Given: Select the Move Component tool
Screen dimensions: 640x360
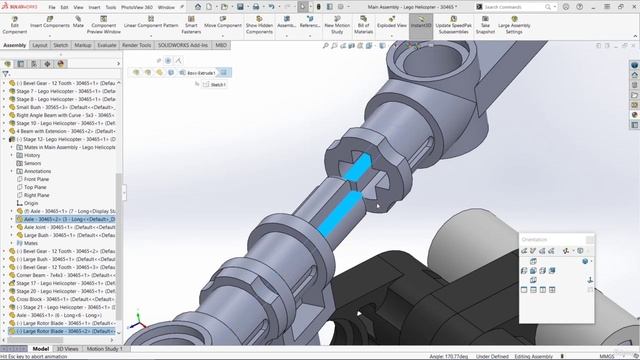Looking at the screenshot, I should click(x=222, y=22).
